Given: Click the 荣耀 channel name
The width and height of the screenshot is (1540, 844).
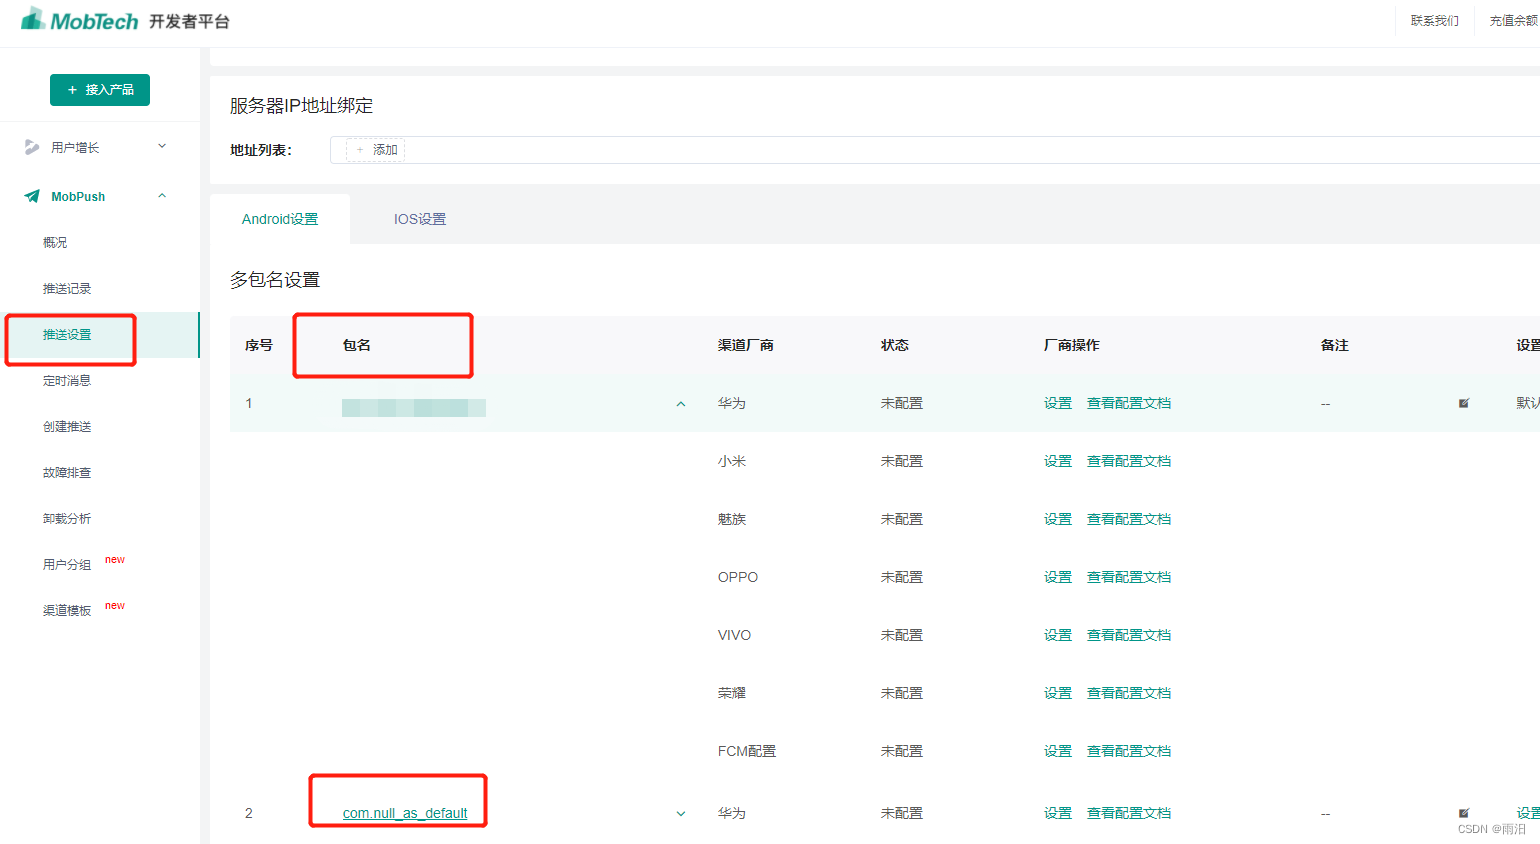Looking at the screenshot, I should (732, 693).
